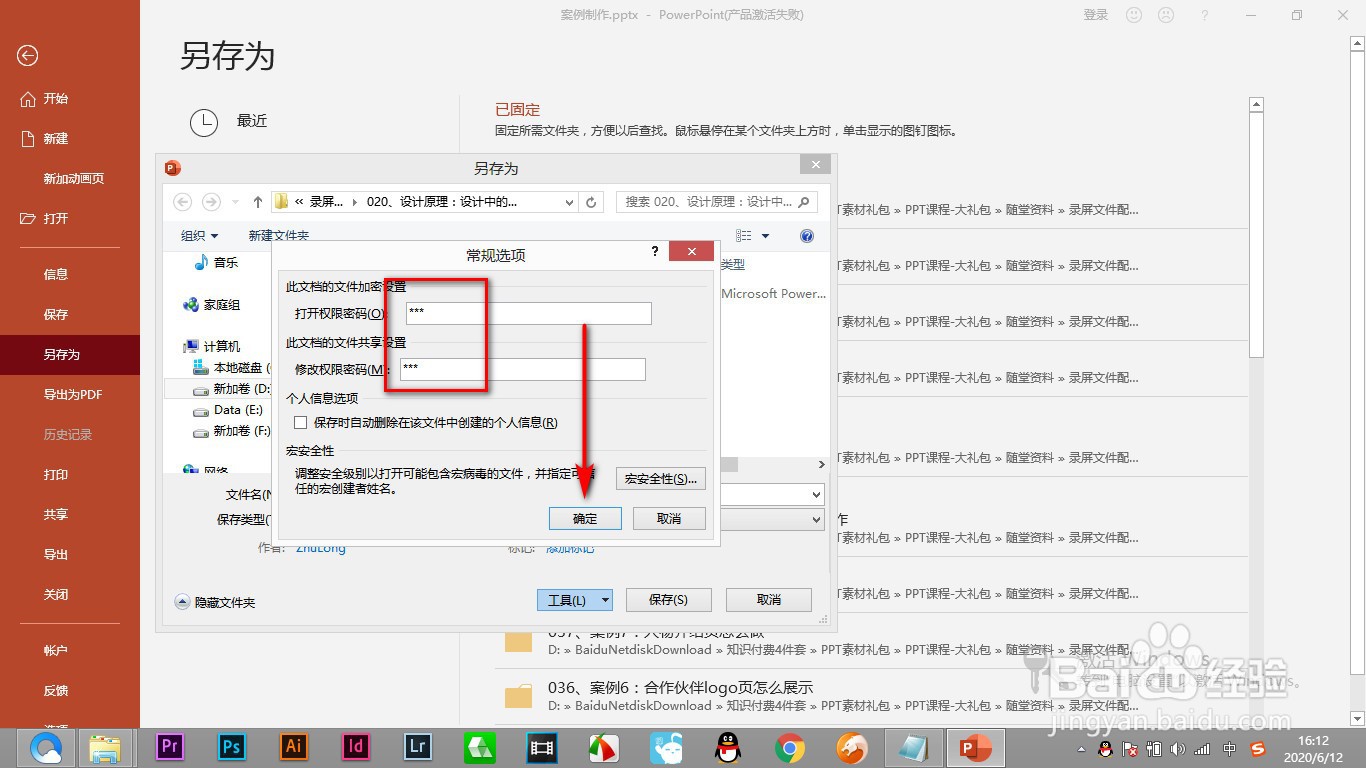Open Premiere Pro from the taskbar
Viewport: 1366px width, 768px height.
click(170, 747)
